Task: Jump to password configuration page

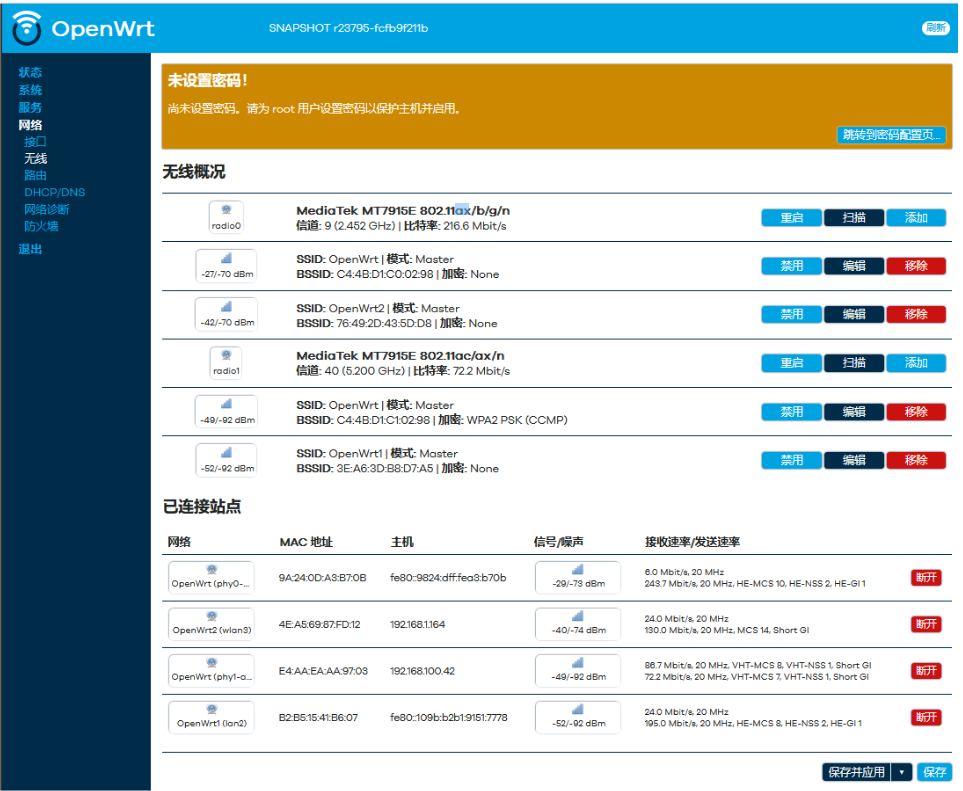Action: pos(890,135)
